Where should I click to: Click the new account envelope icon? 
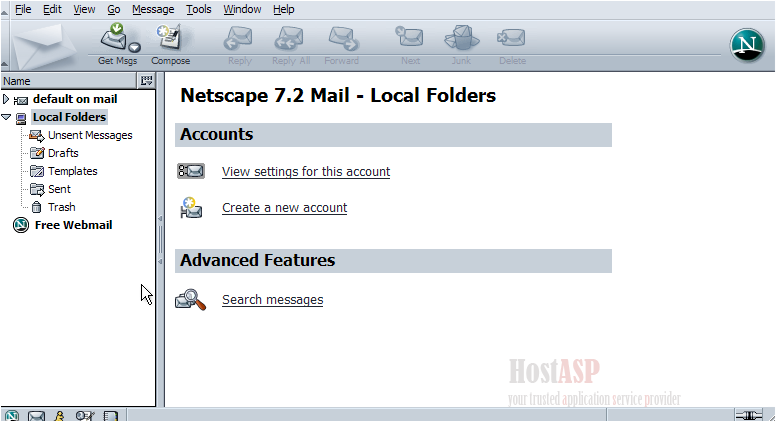click(x=191, y=208)
